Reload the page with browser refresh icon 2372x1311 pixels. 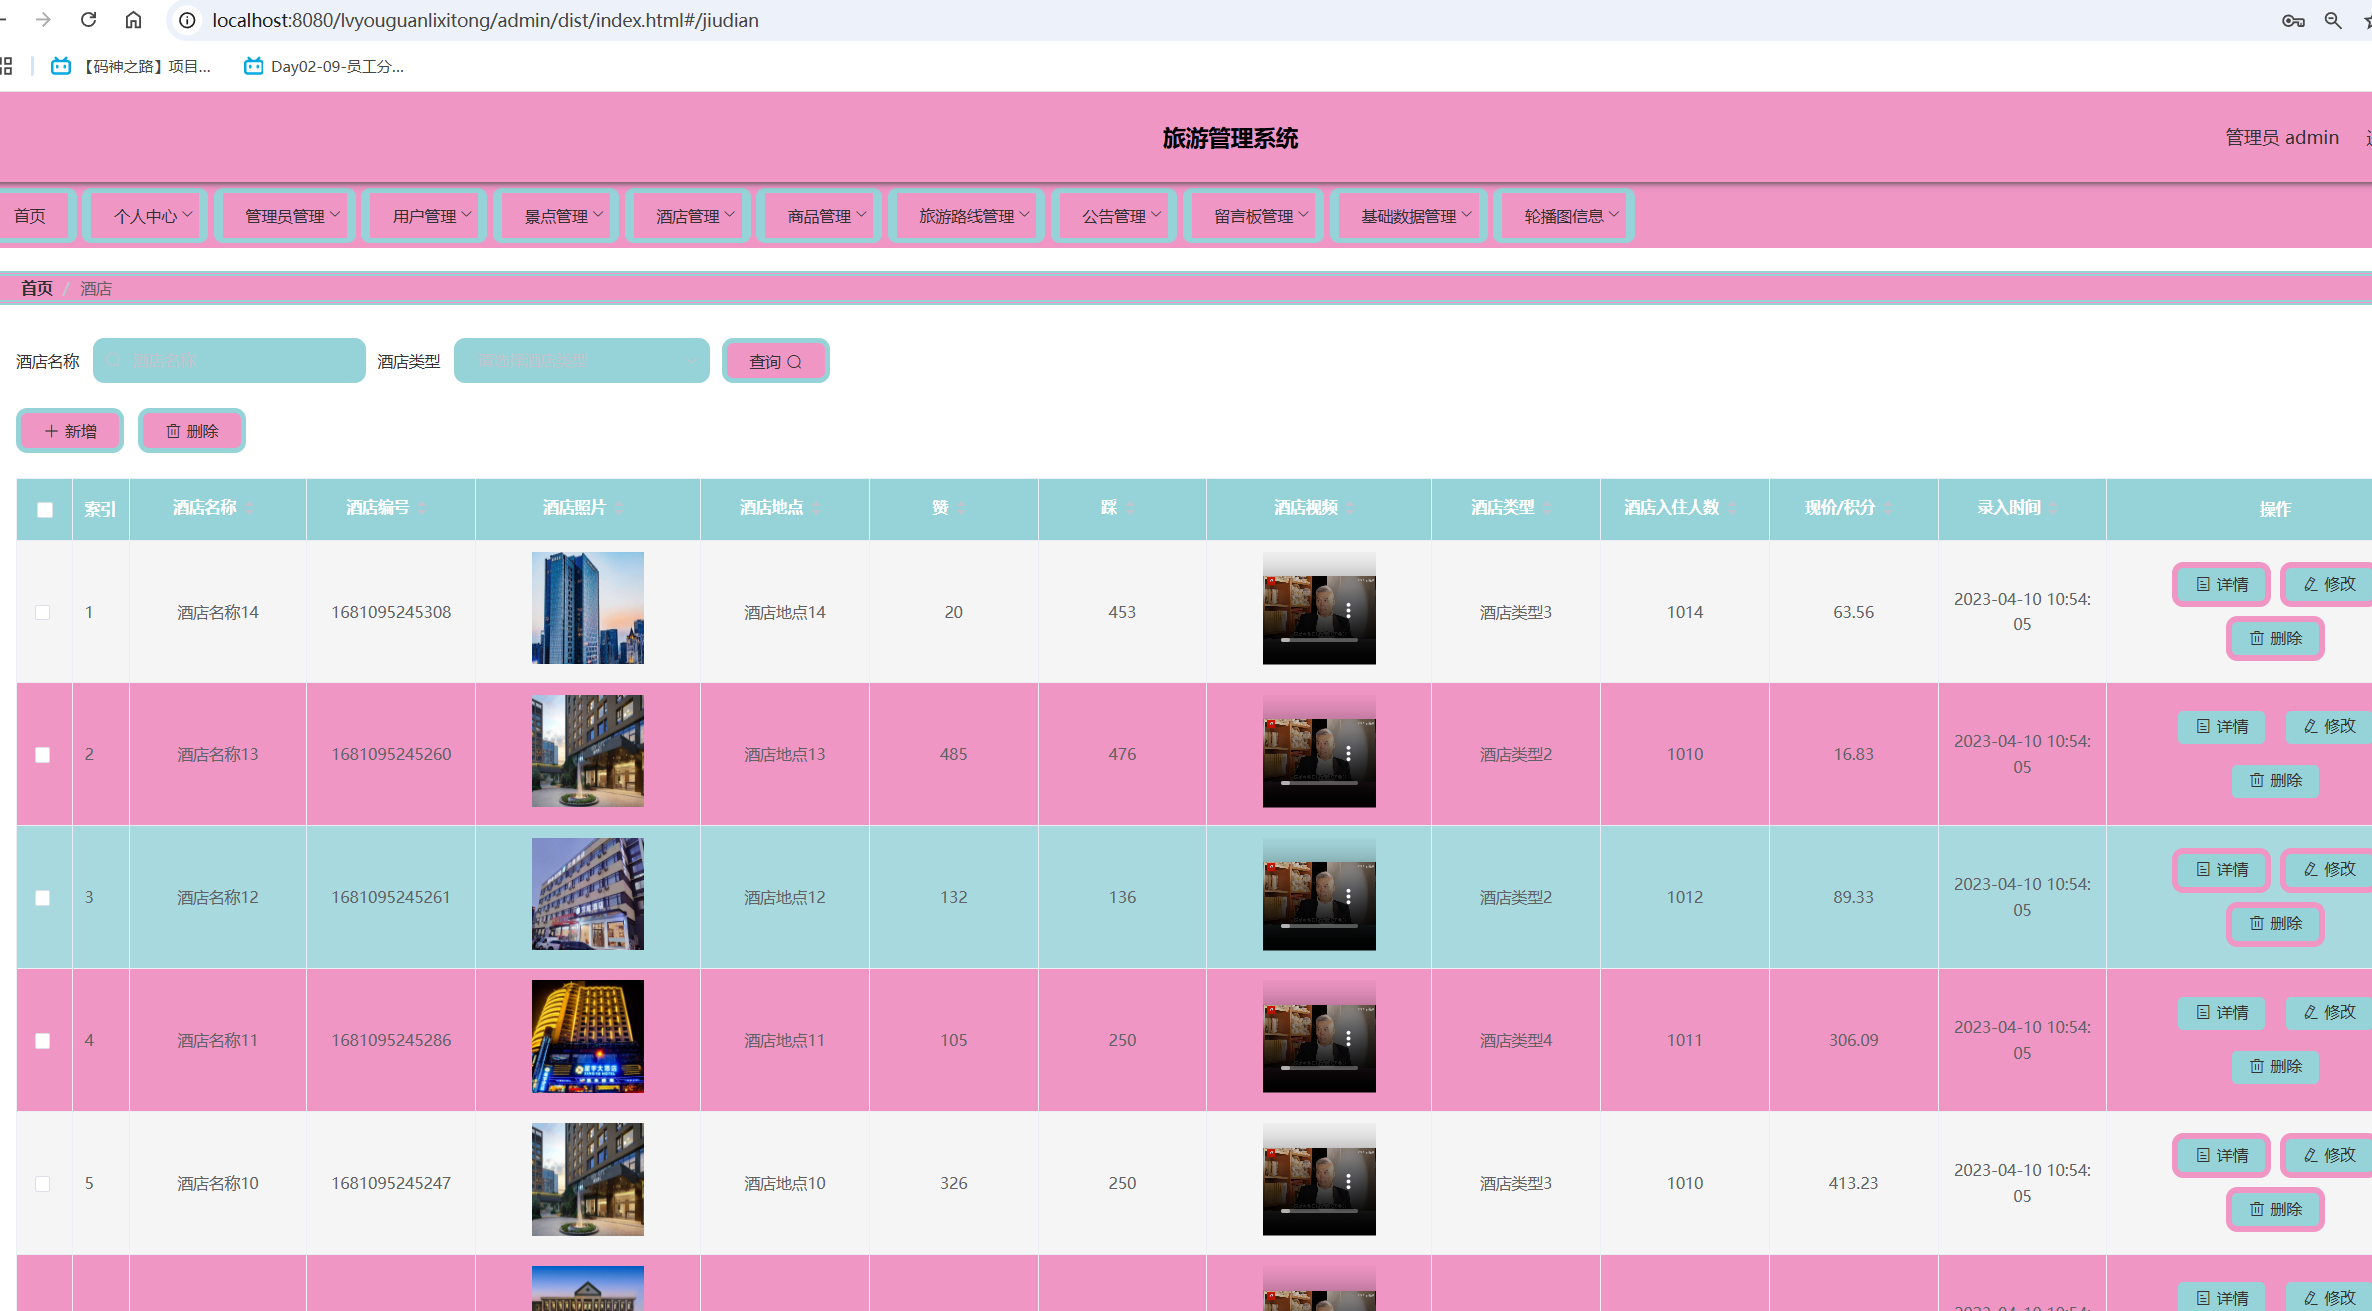[x=88, y=20]
